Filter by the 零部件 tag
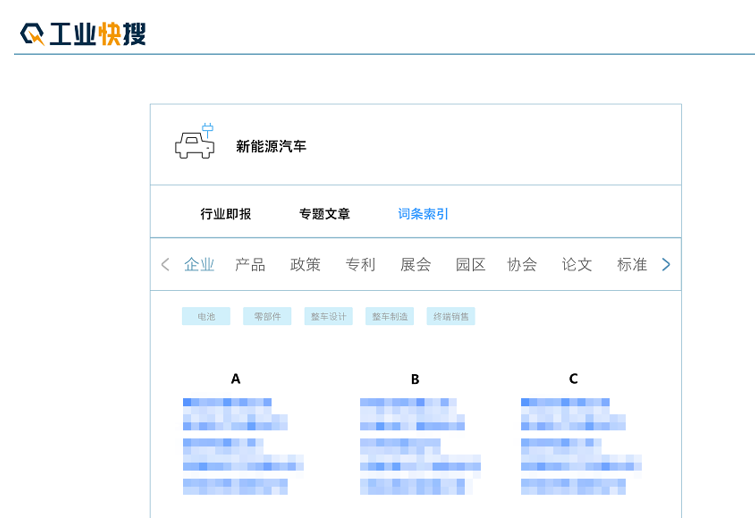 point(267,316)
